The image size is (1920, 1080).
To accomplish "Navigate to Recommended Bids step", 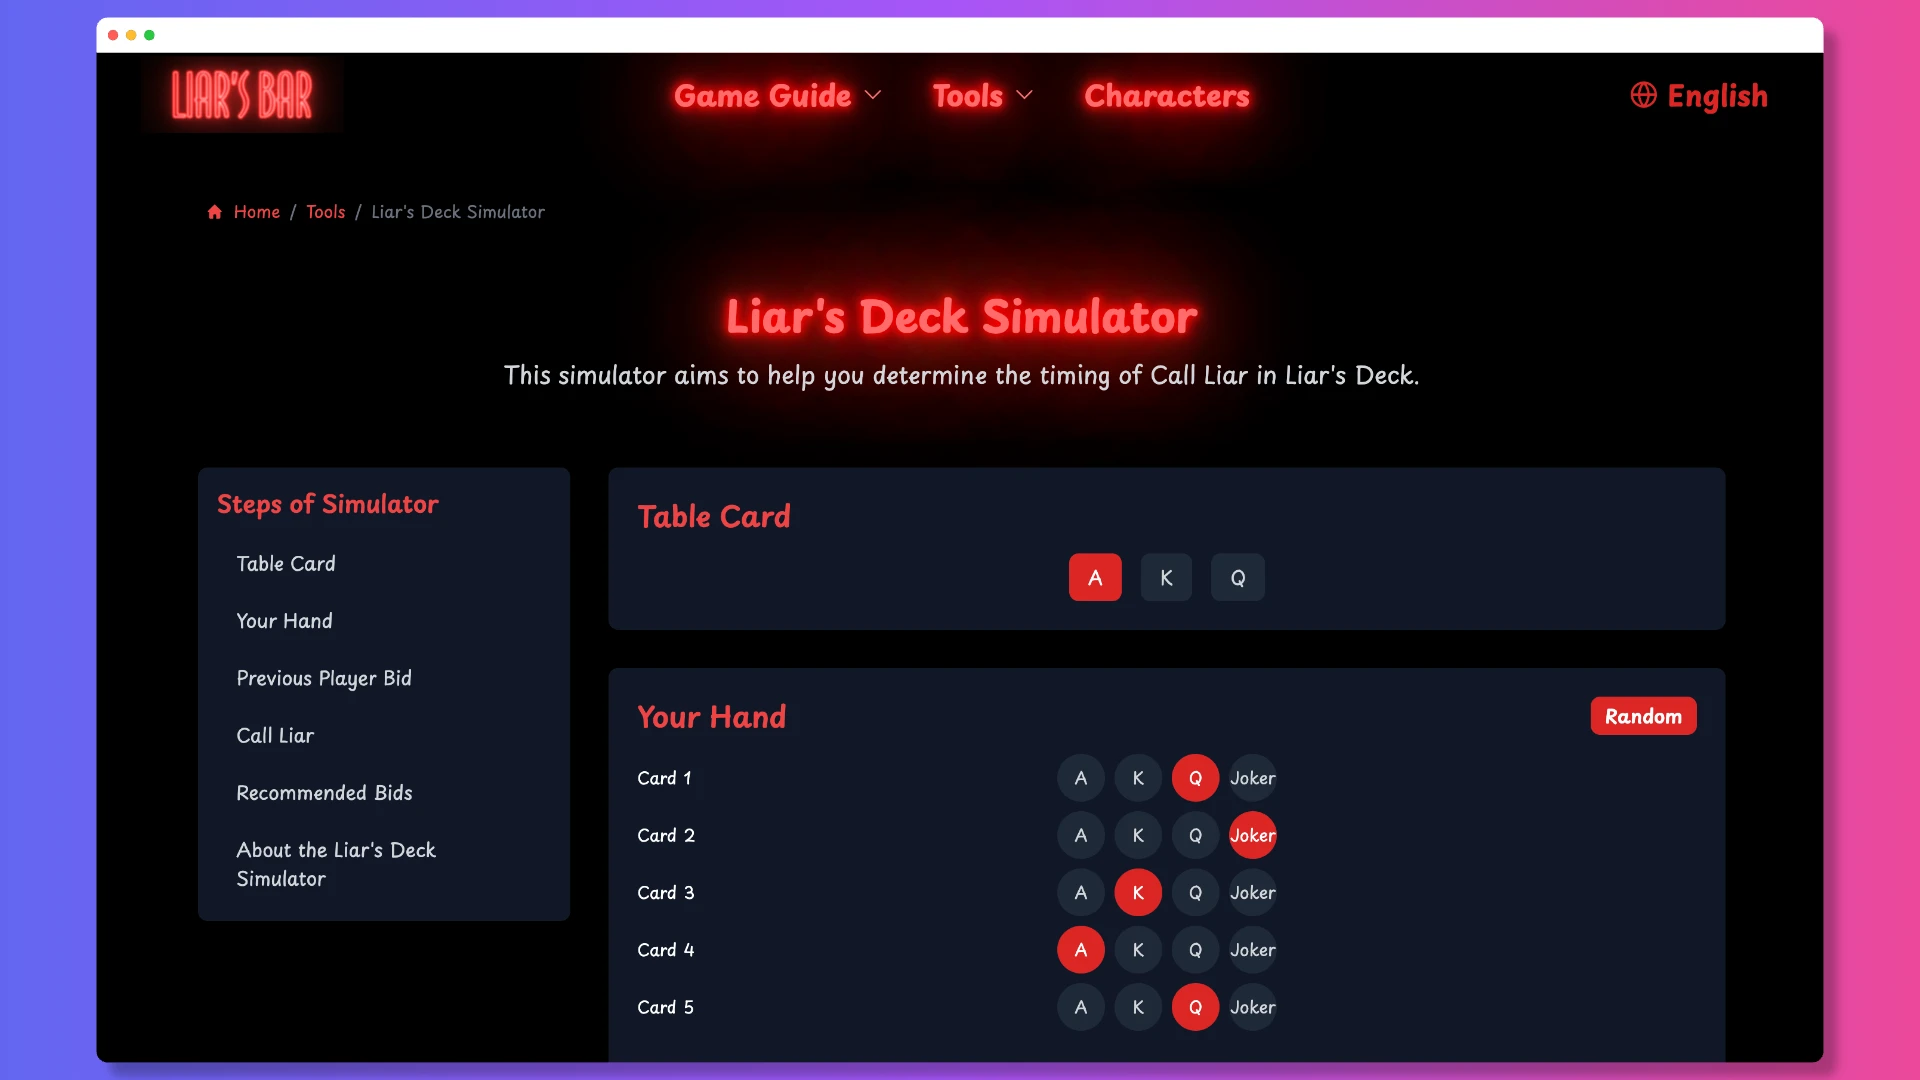I will click(323, 791).
